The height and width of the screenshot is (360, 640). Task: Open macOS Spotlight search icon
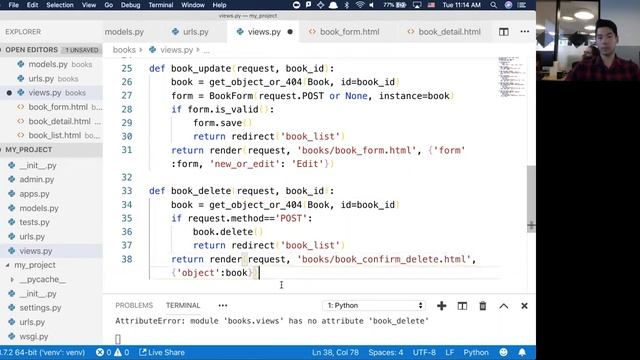click(493, 5)
